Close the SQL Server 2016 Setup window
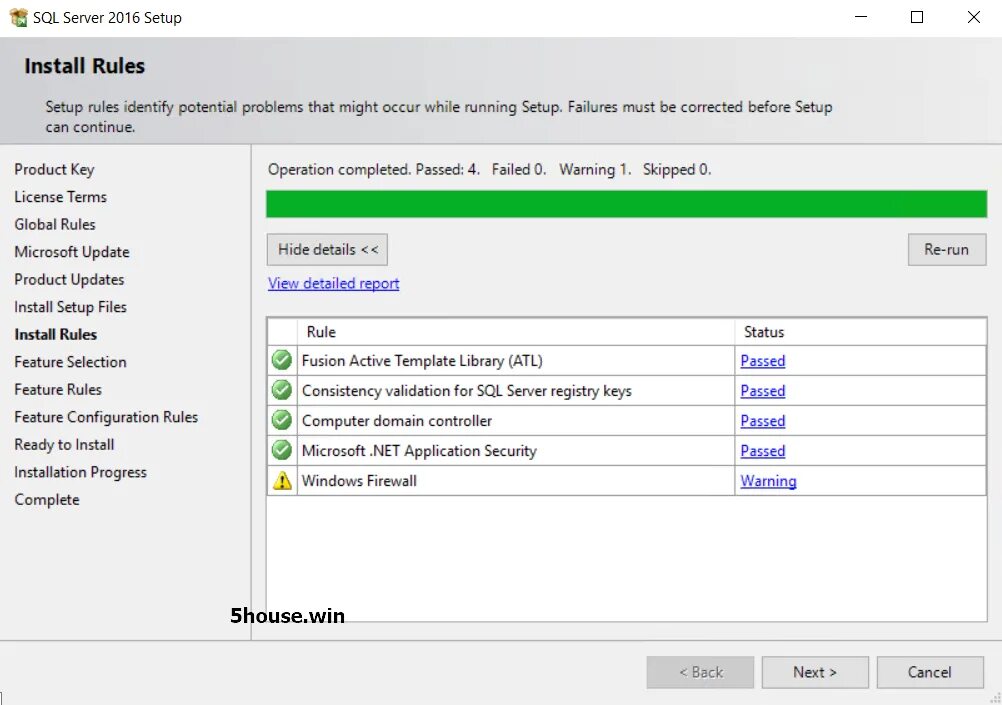Viewport: 1002px width, 705px height. [973, 17]
